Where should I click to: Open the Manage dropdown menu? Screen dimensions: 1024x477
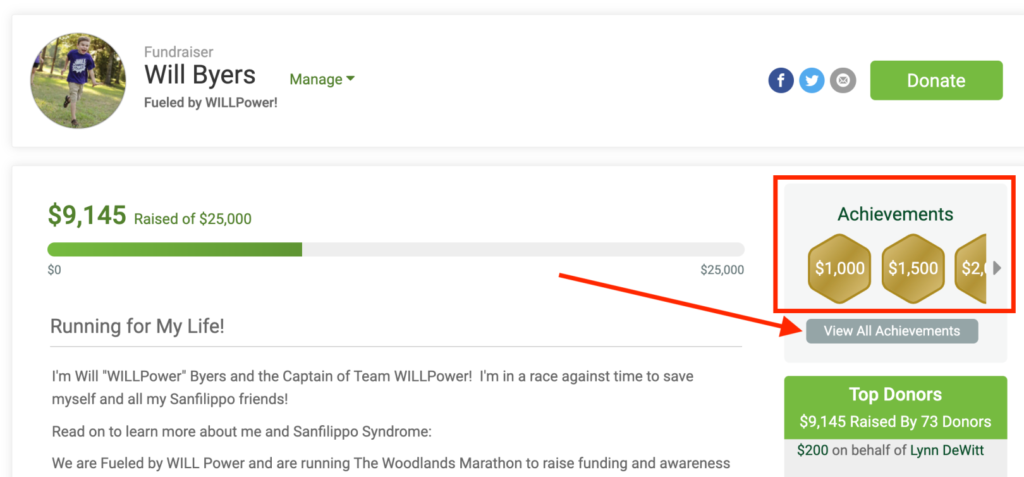tap(322, 79)
